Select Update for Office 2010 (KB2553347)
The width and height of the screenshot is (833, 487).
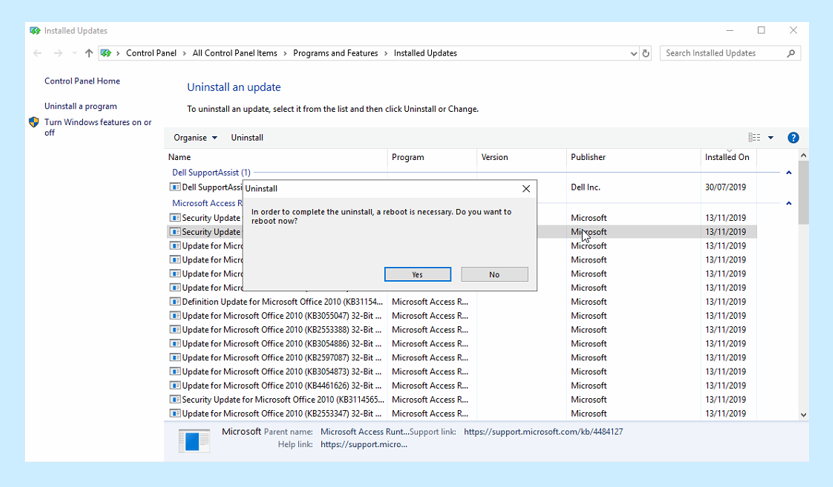[x=282, y=413]
